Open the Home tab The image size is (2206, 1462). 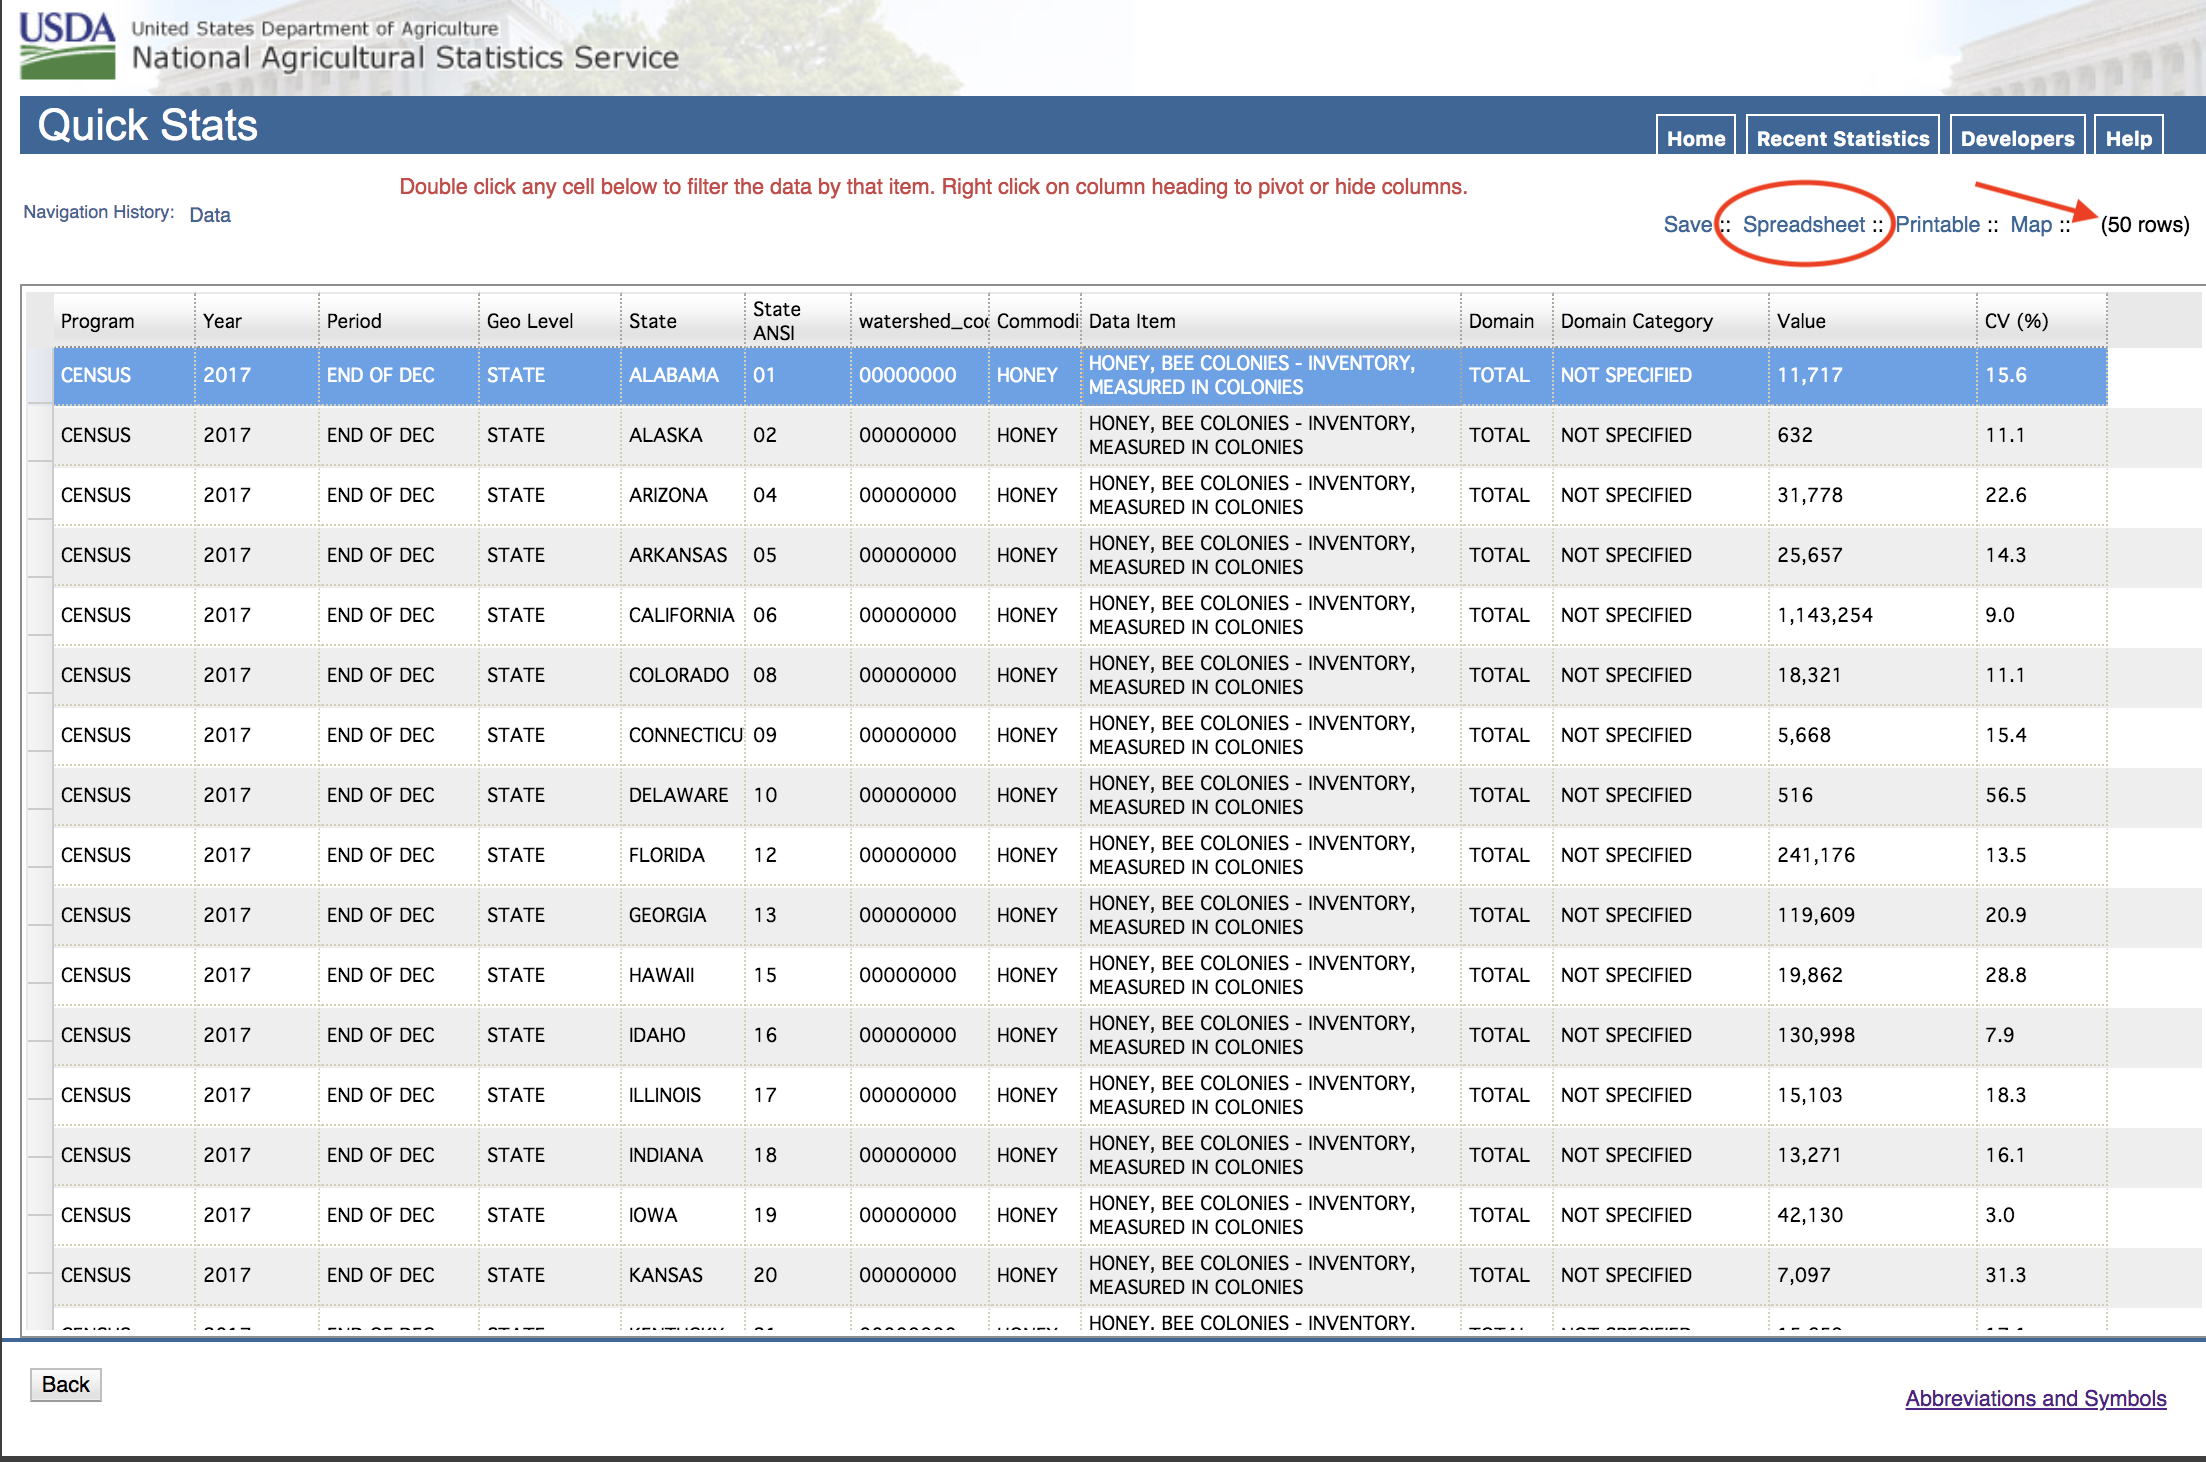point(1695,138)
